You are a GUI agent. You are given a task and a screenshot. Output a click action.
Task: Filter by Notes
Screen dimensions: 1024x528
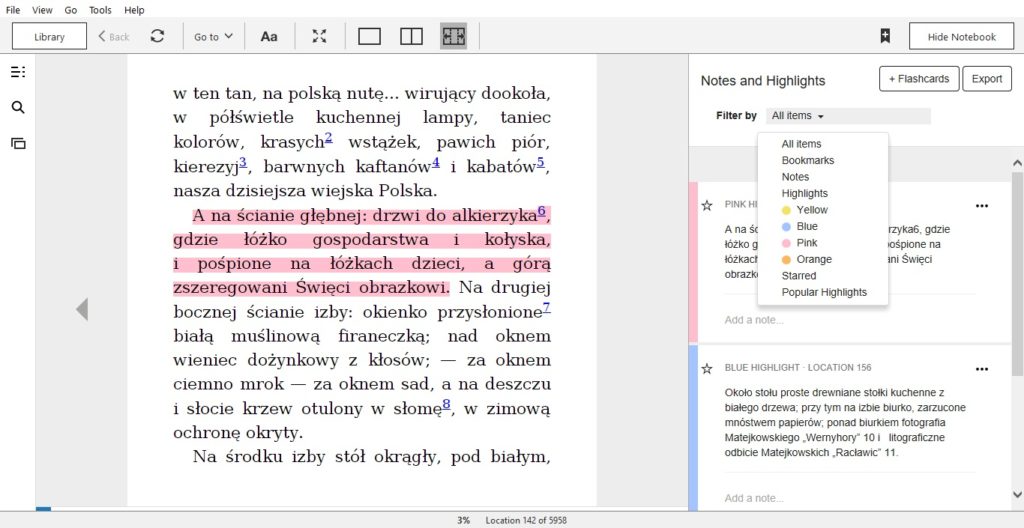tap(795, 176)
